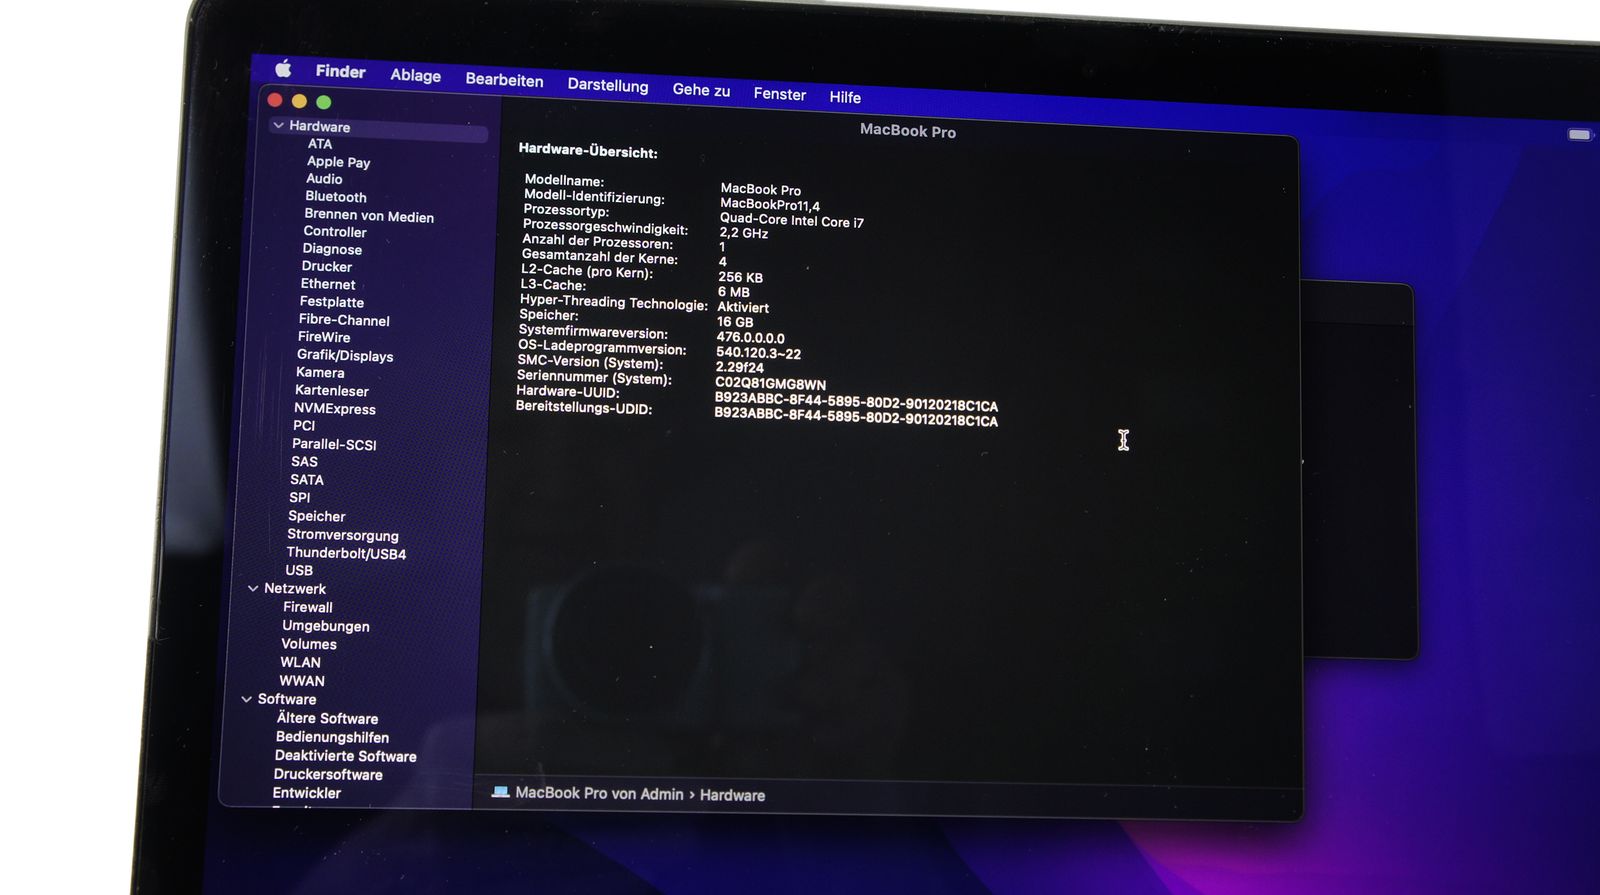Open the Ablage menu
1600x895 pixels.
click(415, 75)
